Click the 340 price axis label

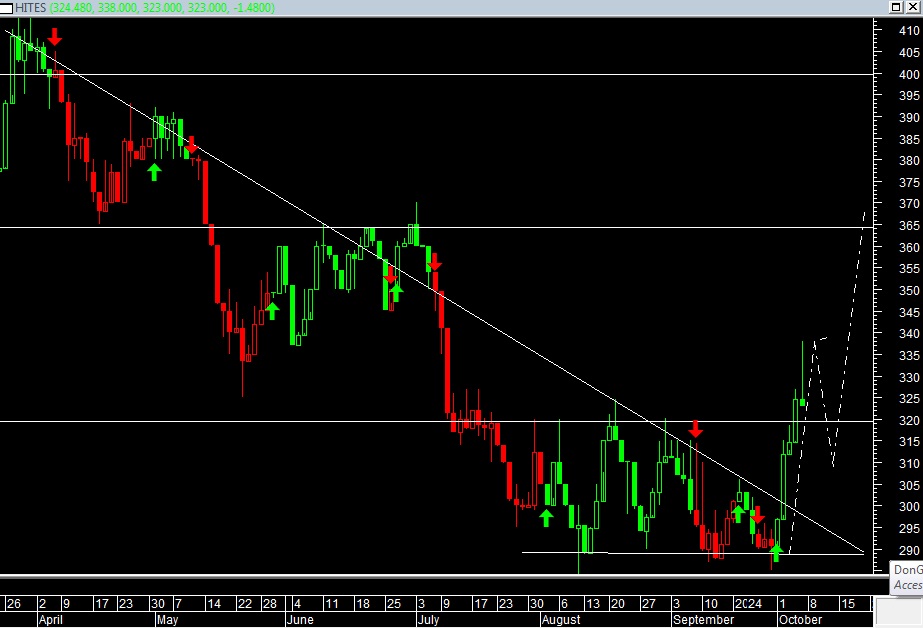tap(909, 334)
